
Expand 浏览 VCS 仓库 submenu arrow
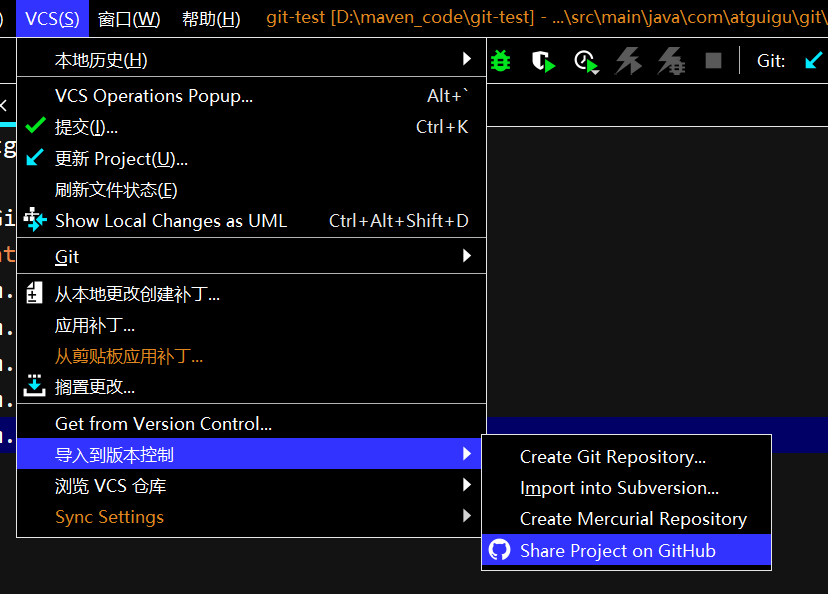[466, 485]
